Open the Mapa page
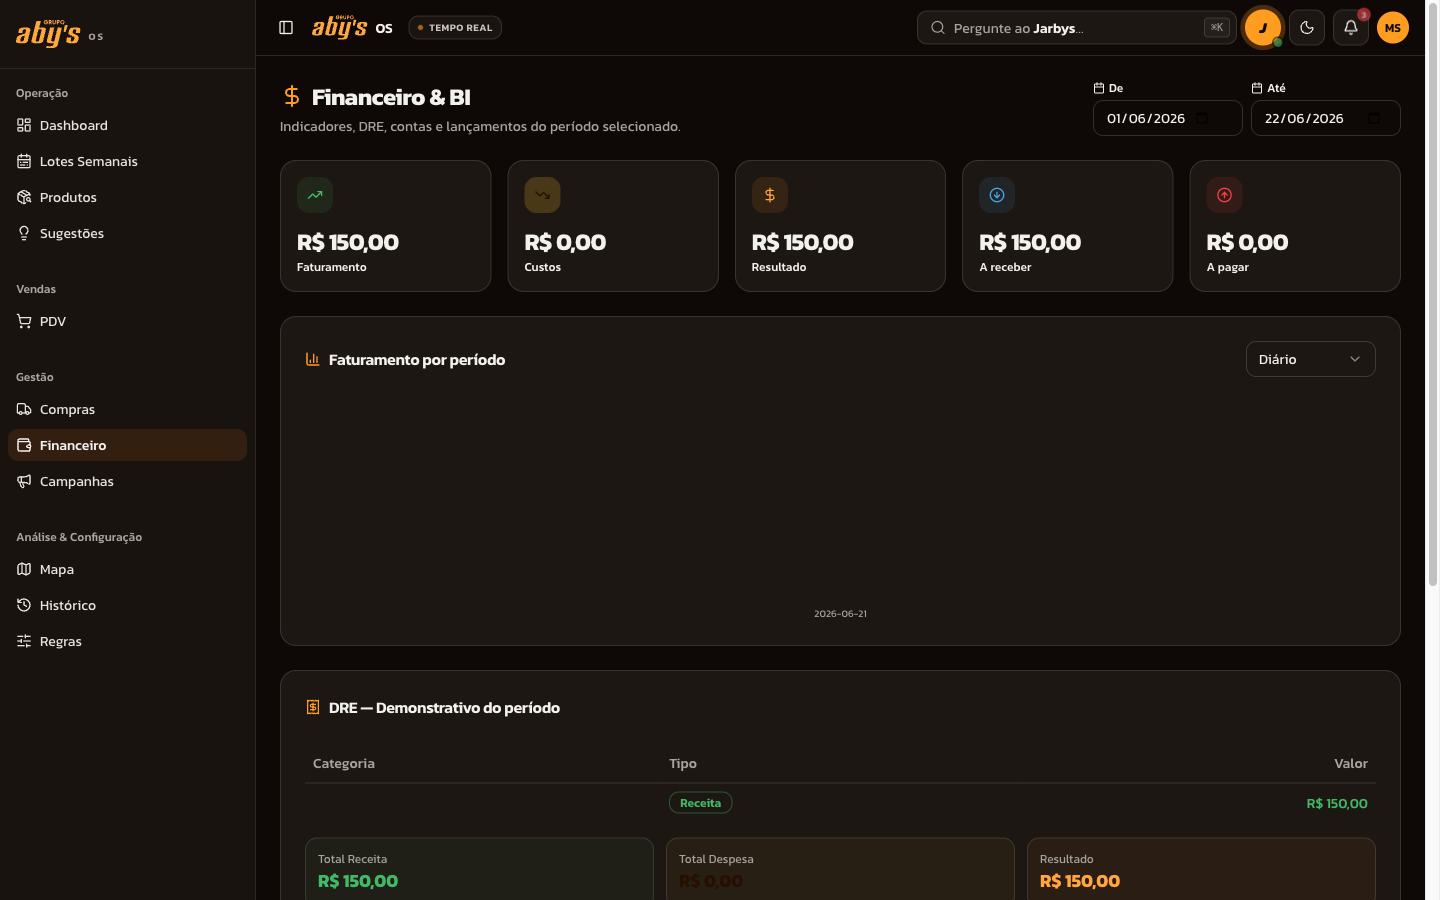The width and height of the screenshot is (1440, 900). click(x=127, y=569)
